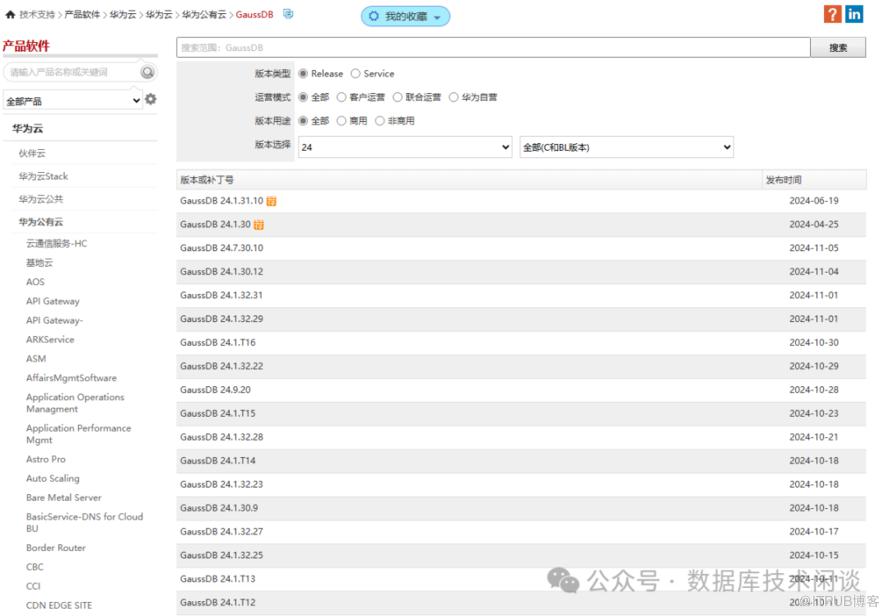Click the 搜索范围 GaussDB search field
889x616 pixels.
492,48
